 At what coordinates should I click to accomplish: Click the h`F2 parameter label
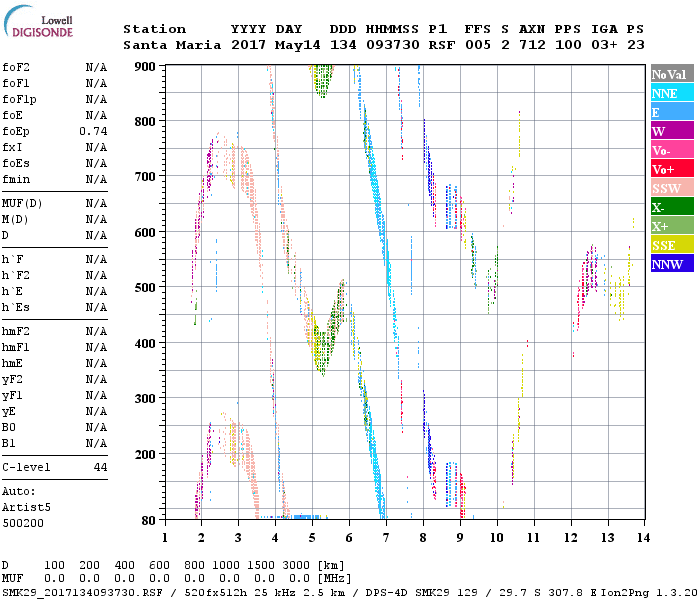click(16, 276)
